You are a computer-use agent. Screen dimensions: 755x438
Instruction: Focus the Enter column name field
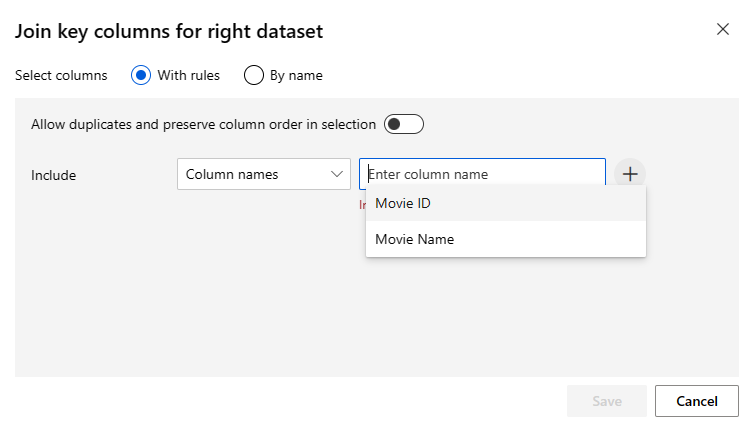tap(482, 174)
